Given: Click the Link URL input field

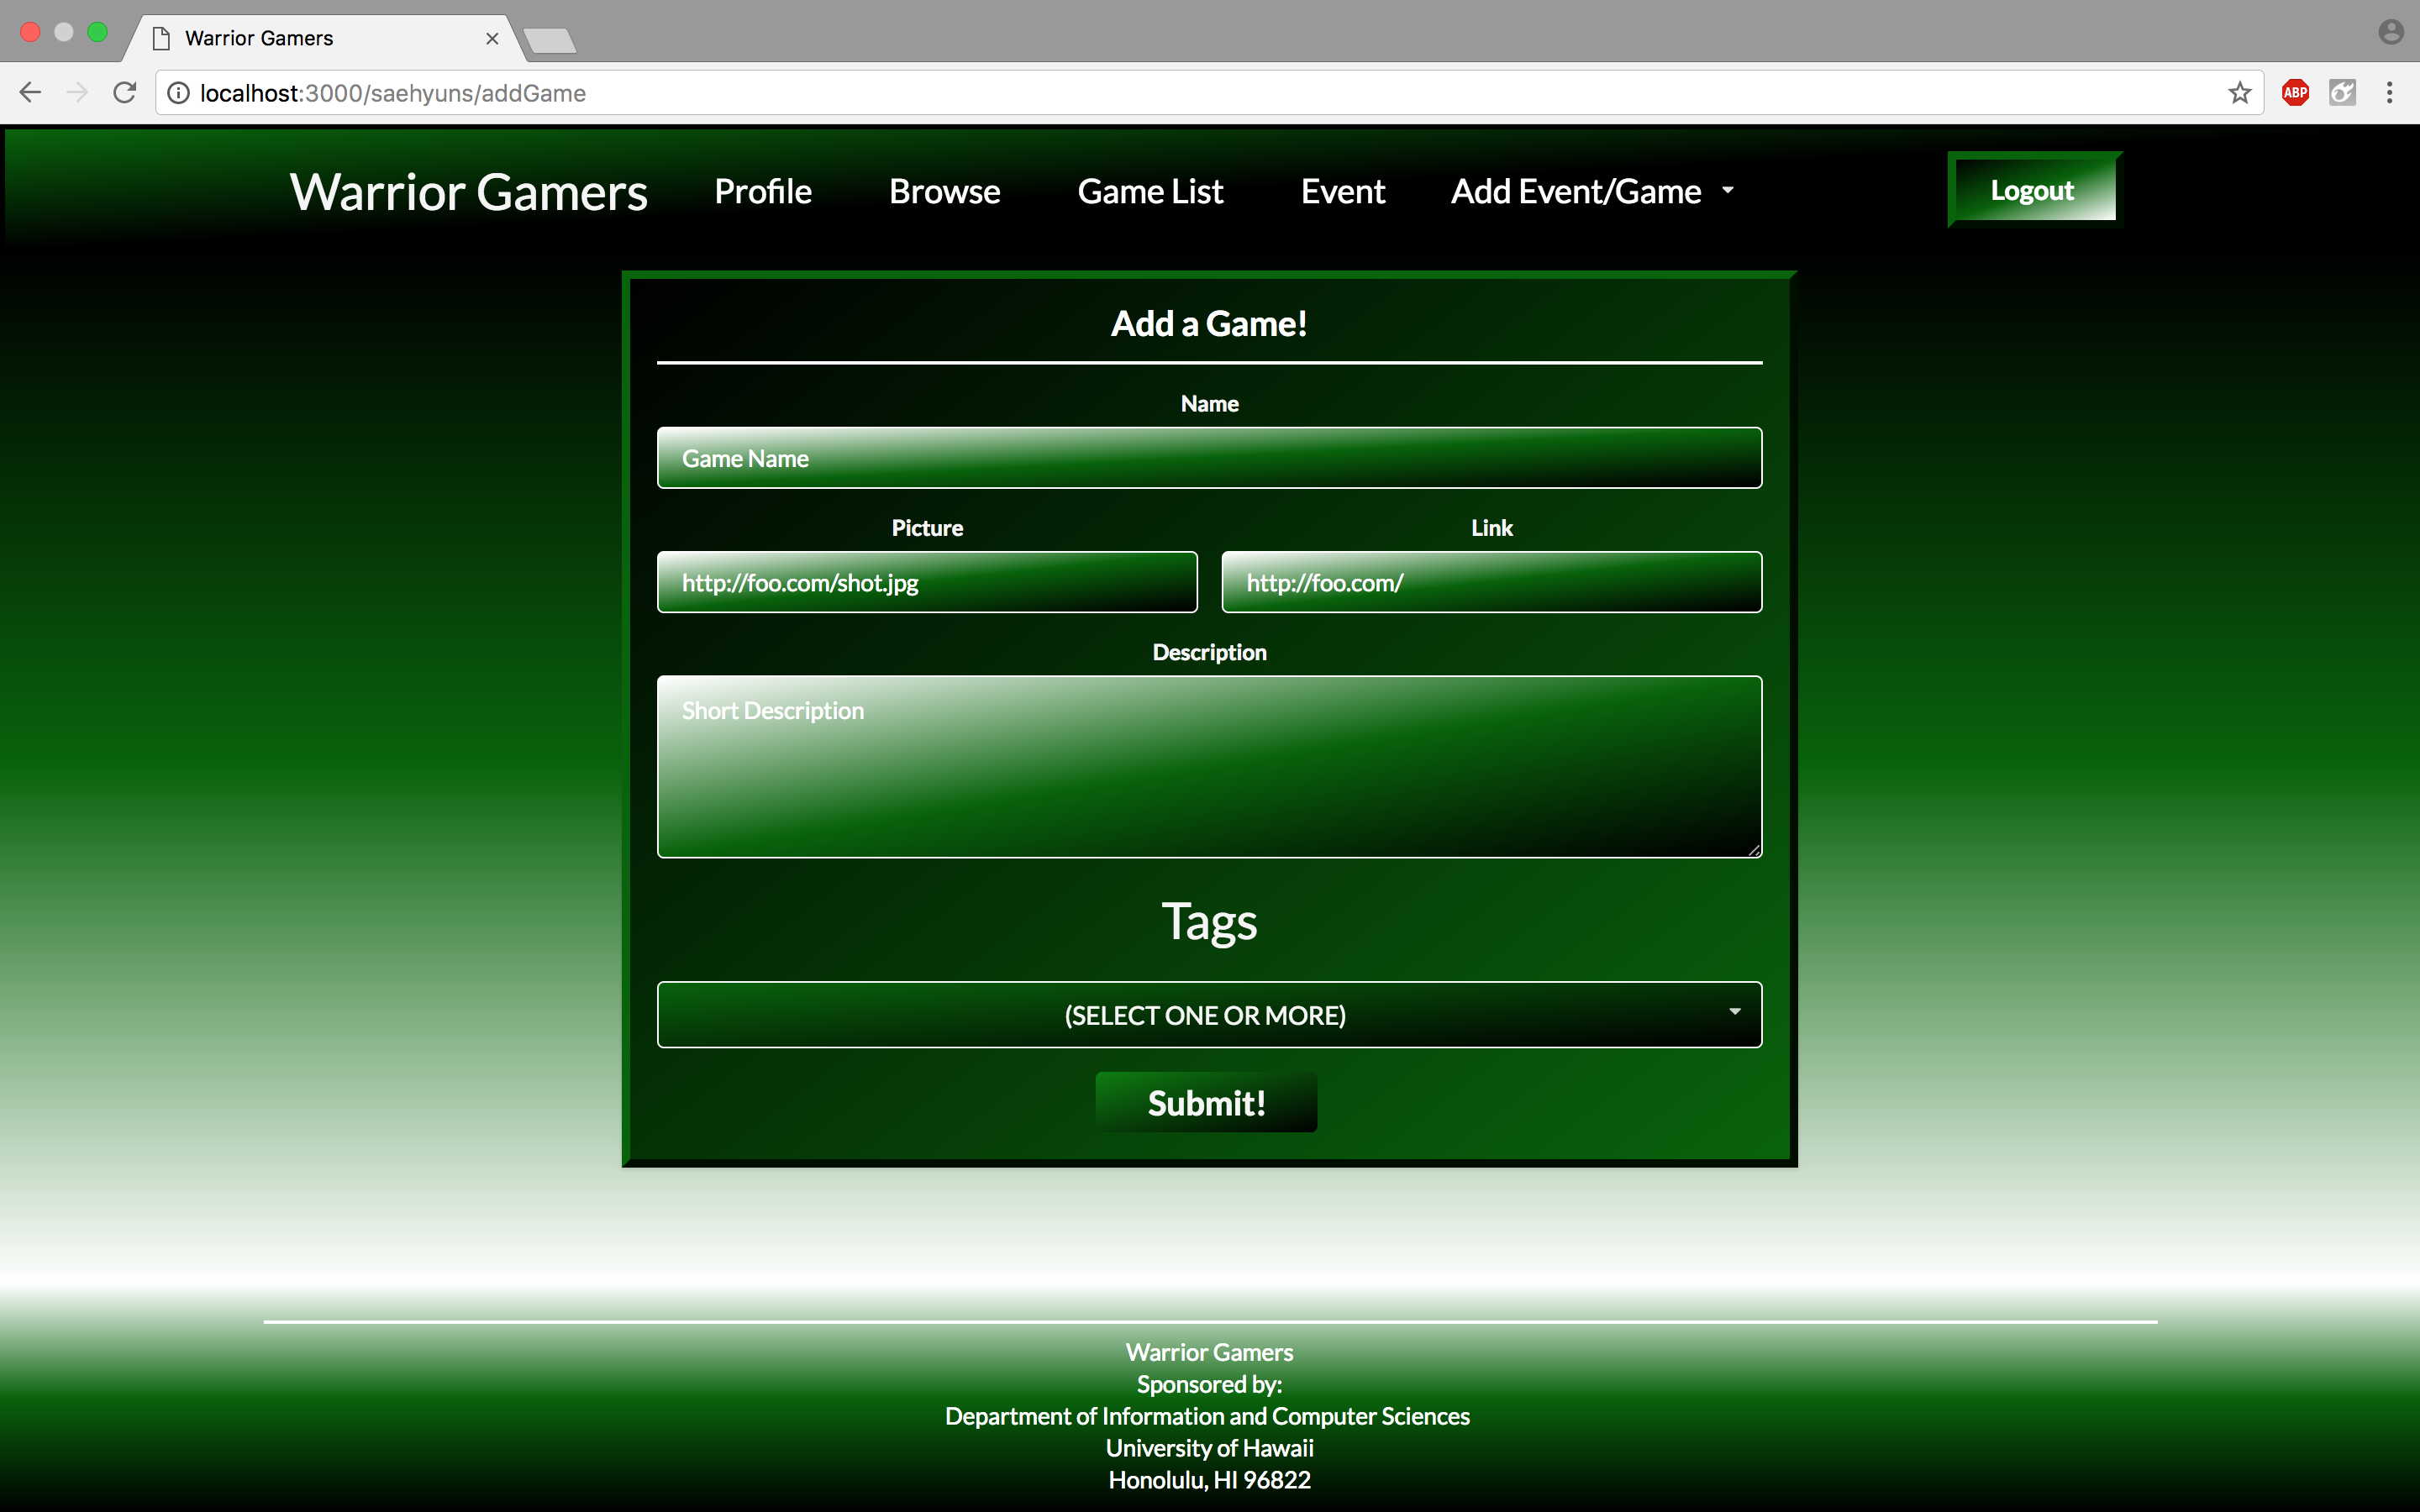Looking at the screenshot, I should point(1491,582).
